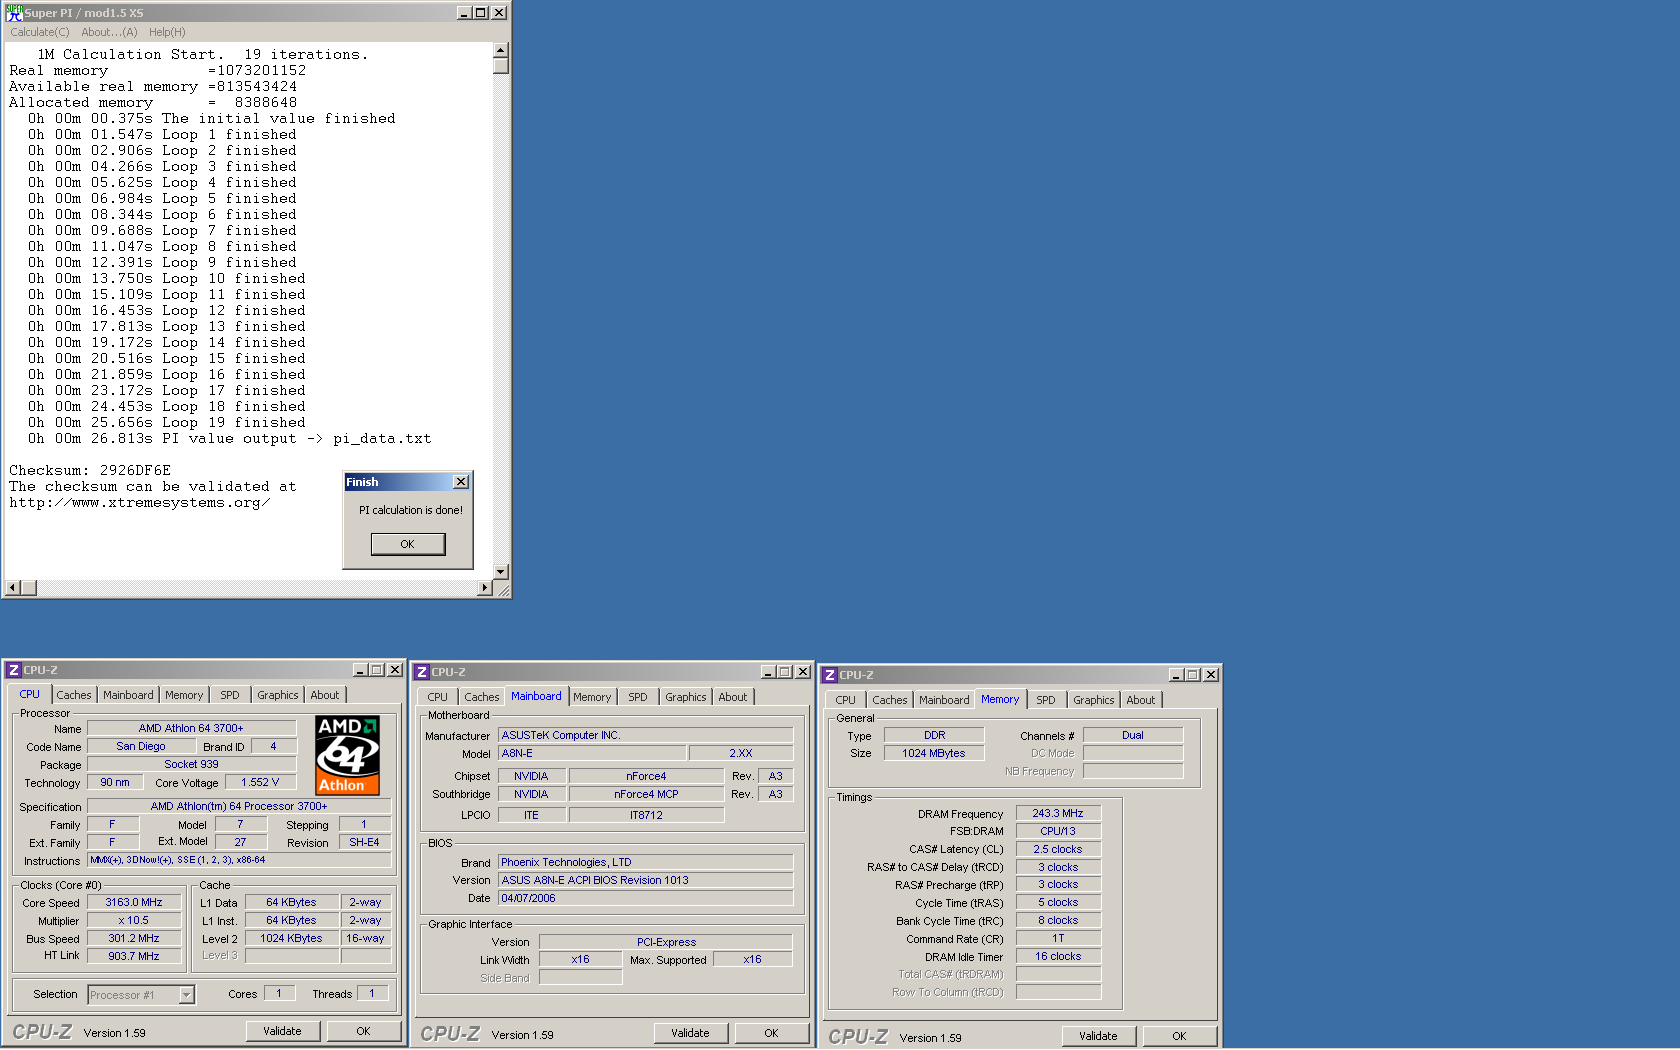Image resolution: width=1680 pixels, height=1050 pixels.
Task: Click the motherboard Model field A8N-E
Action: pos(592,753)
